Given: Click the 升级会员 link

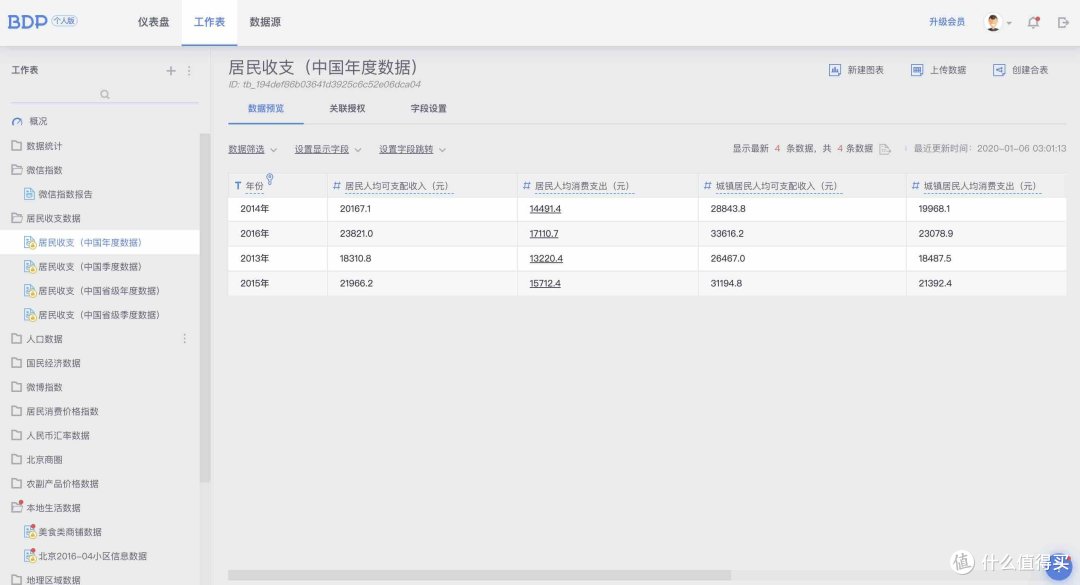Looking at the screenshot, I should [x=946, y=22].
